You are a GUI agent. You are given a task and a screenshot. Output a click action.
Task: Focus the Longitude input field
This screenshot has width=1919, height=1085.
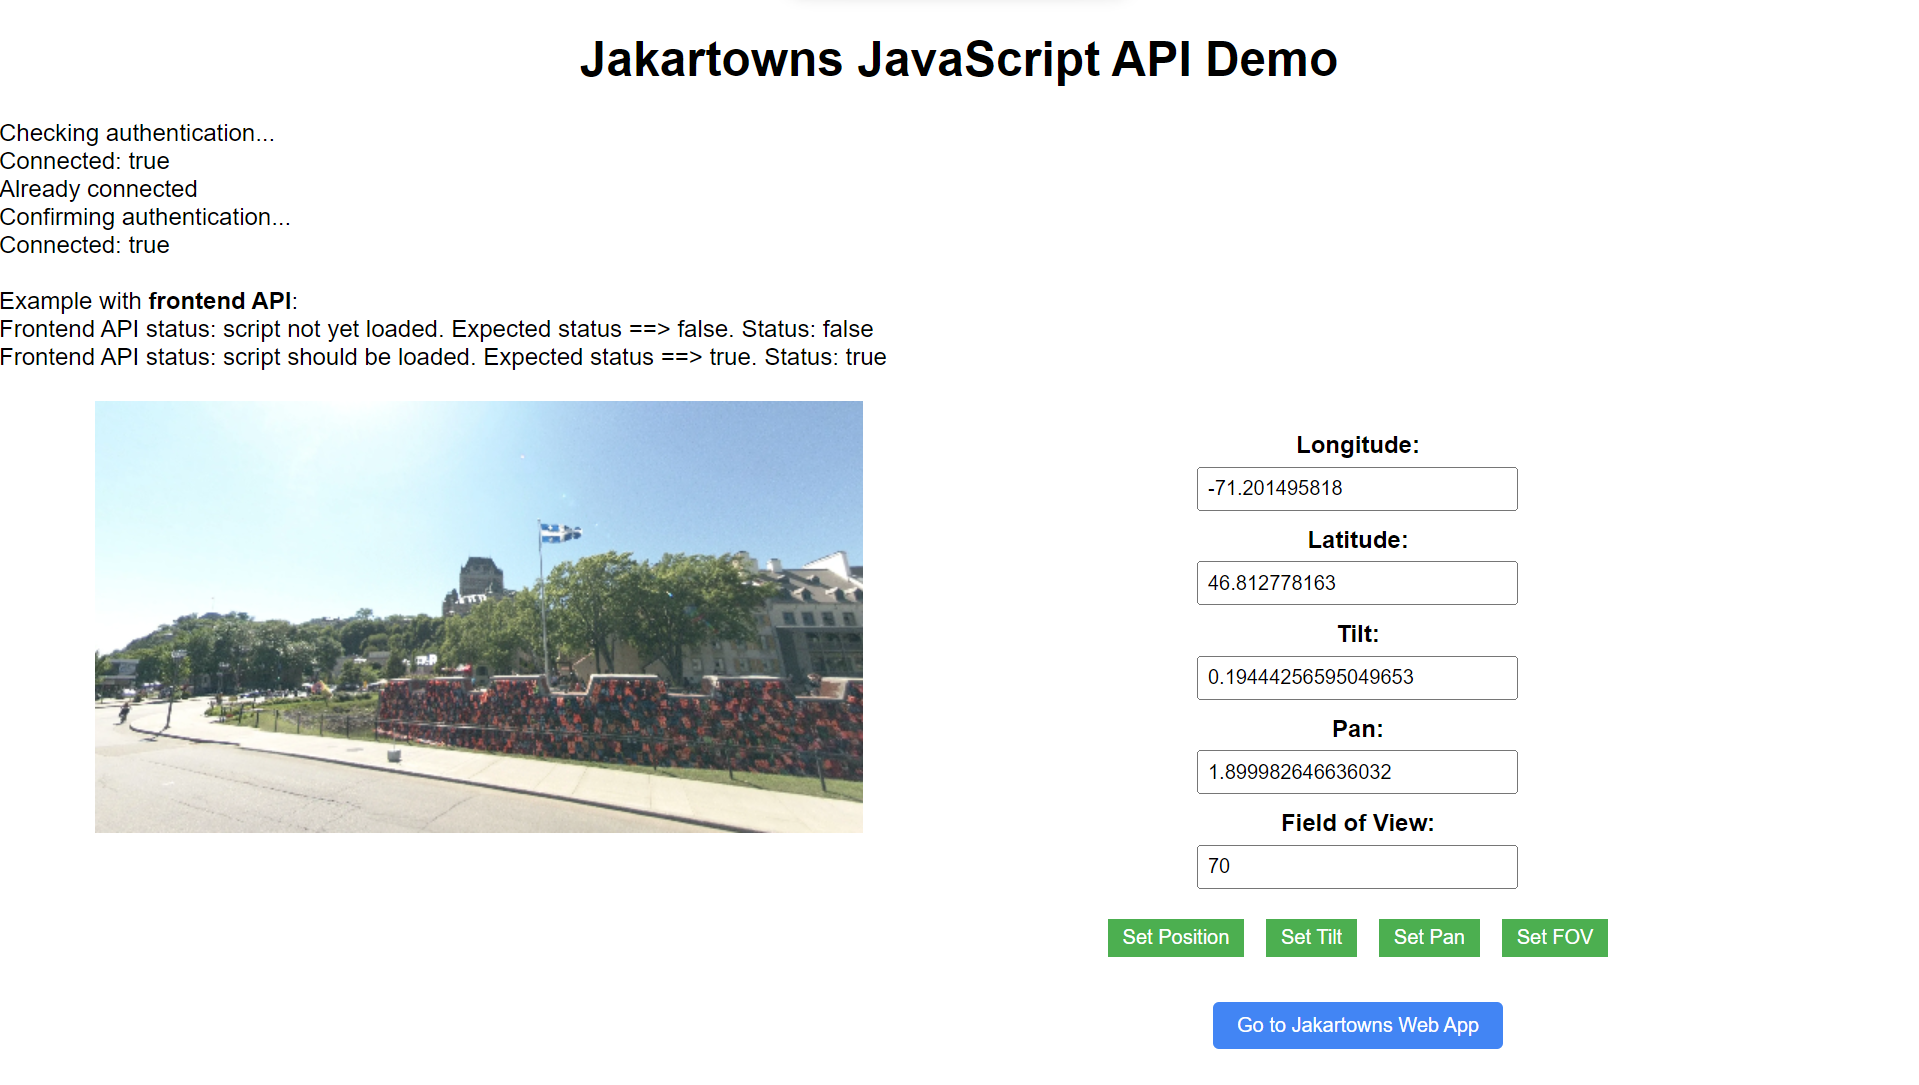(1357, 489)
